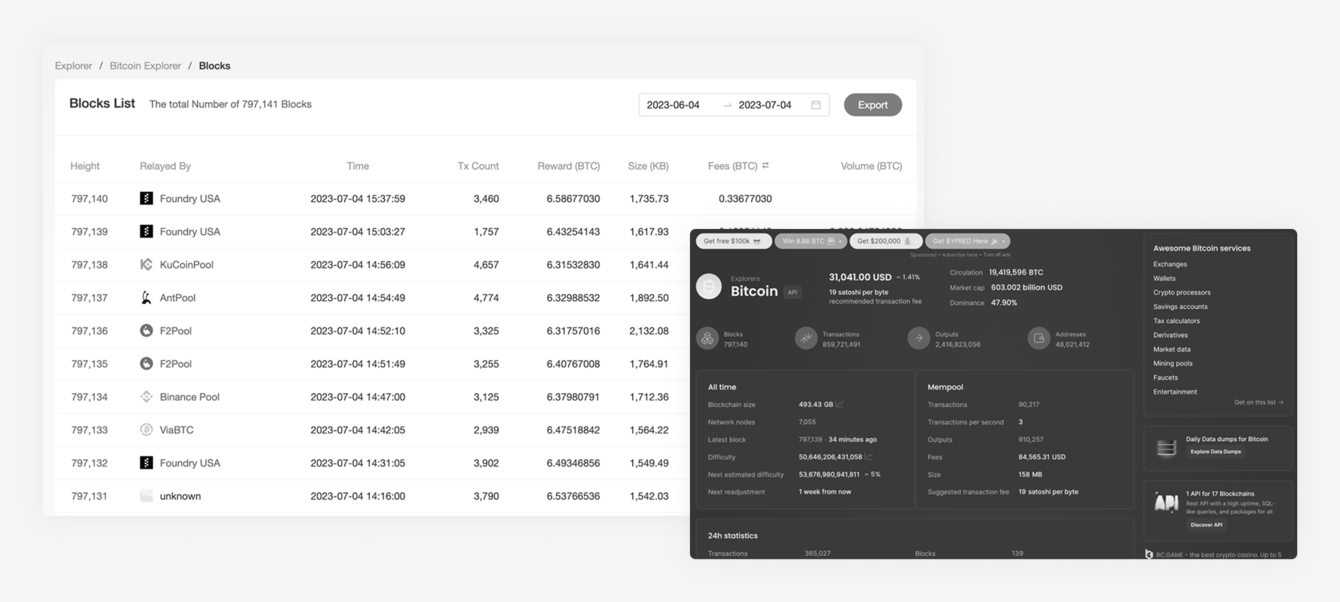The width and height of the screenshot is (1340, 602).
Task: Click the data dumps server stack icon
Action: tap(1166, 448)
